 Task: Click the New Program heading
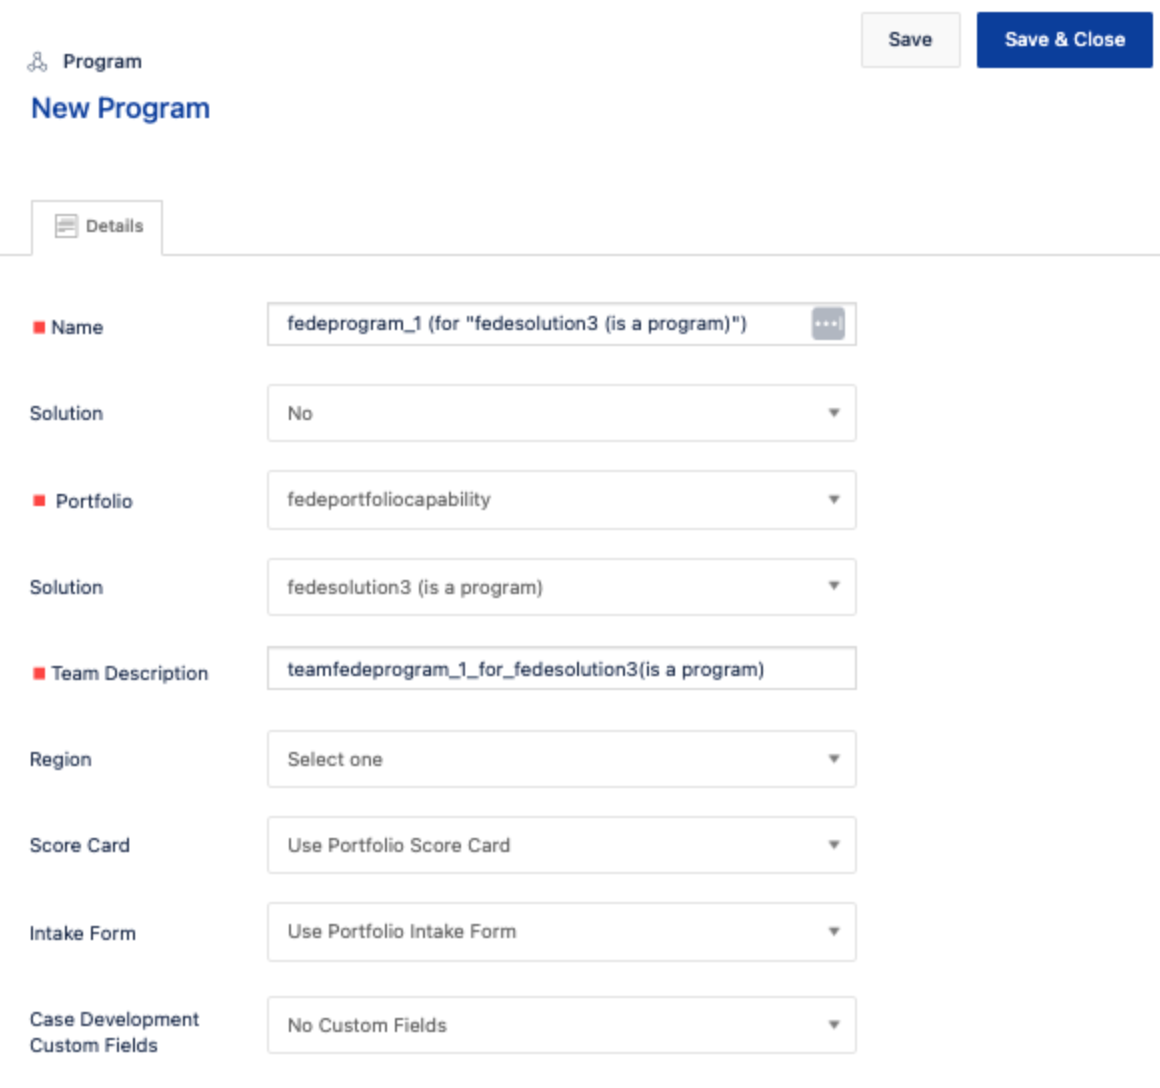121,109
